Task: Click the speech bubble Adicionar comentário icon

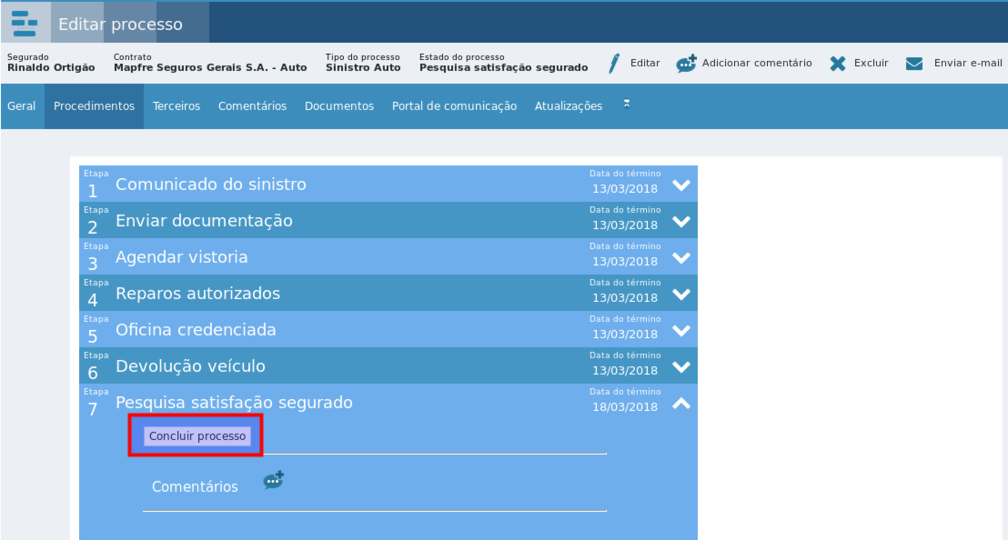Action: tap(686, 63)
